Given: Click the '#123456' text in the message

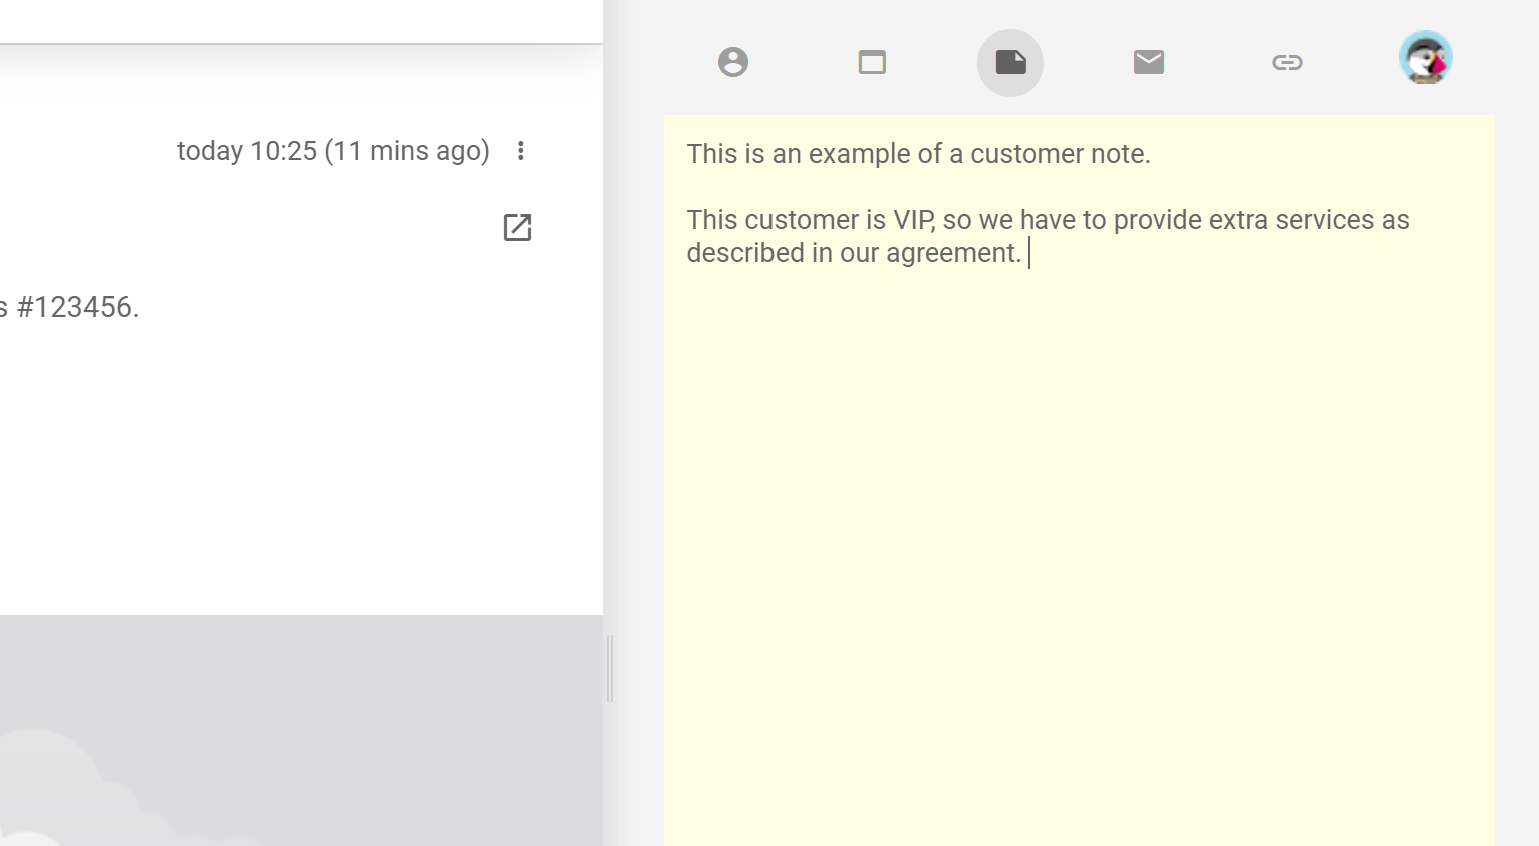Looking at the screenshot, I should pyautogui.click(x=77, y=307).
